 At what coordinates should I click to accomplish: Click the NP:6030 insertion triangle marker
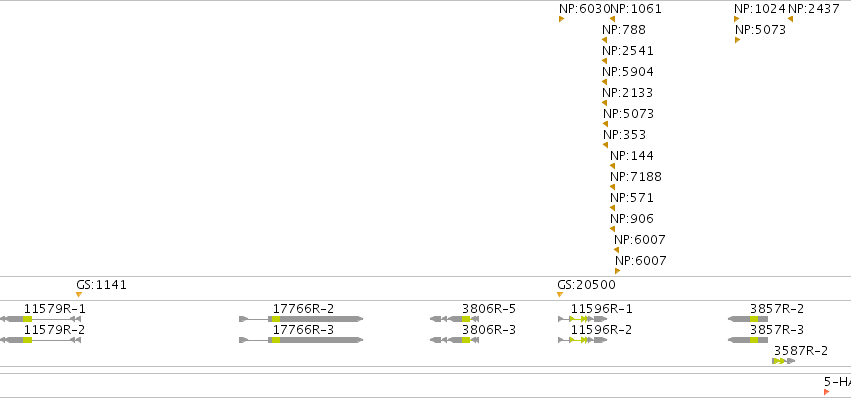[561, 20]
